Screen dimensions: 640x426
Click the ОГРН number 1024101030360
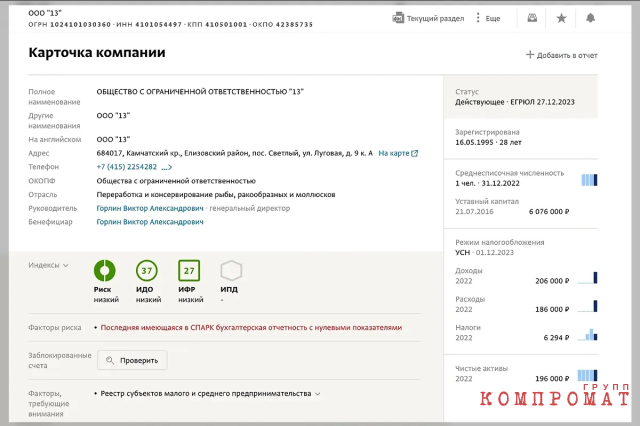(x=80, y=24)
